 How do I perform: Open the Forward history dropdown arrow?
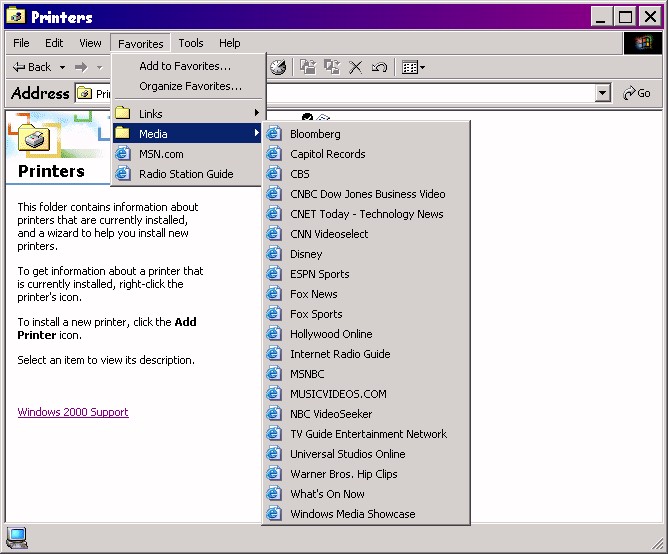[100, 67]
